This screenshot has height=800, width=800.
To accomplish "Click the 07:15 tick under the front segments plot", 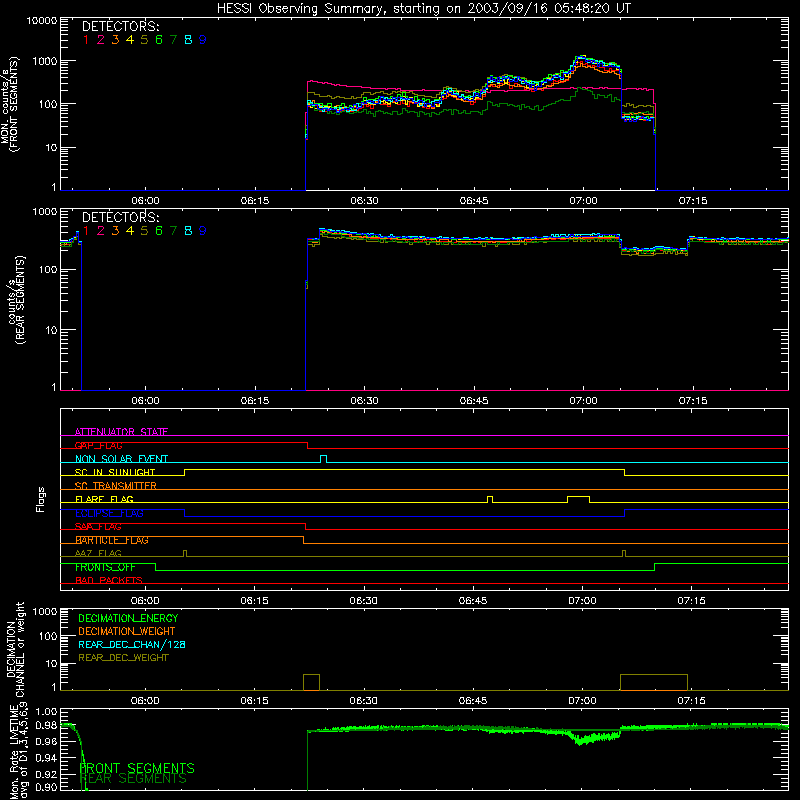I will [x=693, y=201].
